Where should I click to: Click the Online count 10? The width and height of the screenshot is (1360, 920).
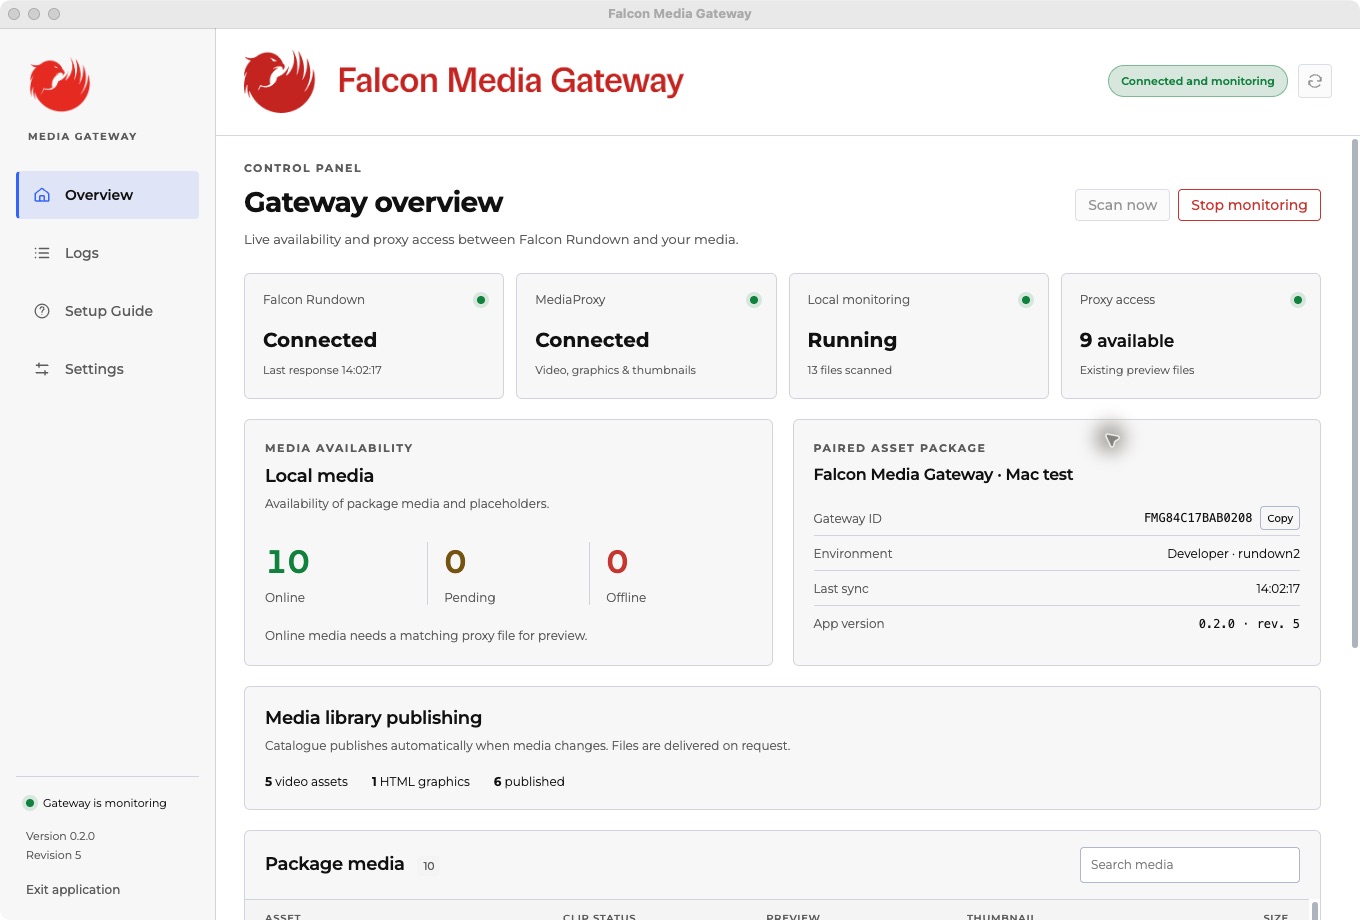[288, 562]
